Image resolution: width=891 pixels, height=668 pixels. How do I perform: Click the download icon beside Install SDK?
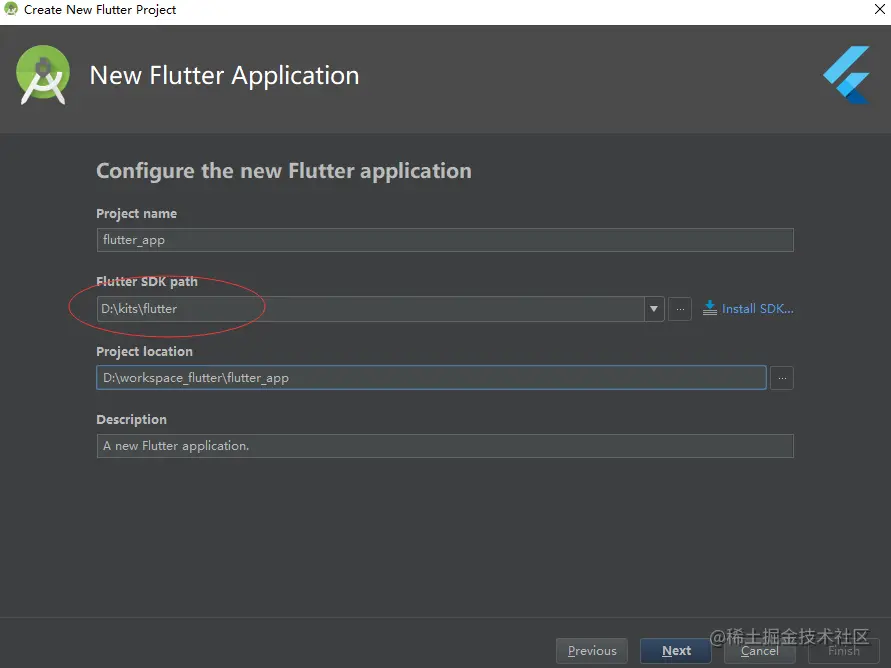pyautogui.click(x=710, y=308)
